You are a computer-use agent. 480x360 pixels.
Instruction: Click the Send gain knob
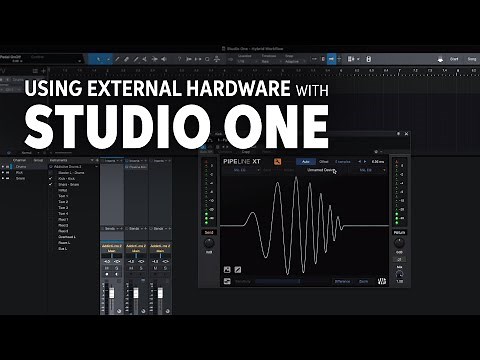tap(209, 243)
